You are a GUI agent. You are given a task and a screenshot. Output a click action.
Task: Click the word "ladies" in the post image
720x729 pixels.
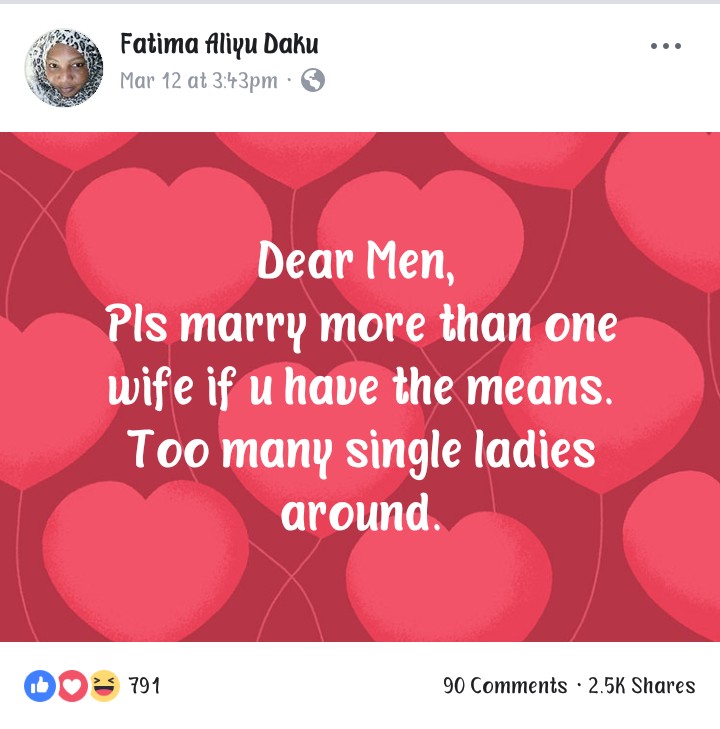coord(536,450)
